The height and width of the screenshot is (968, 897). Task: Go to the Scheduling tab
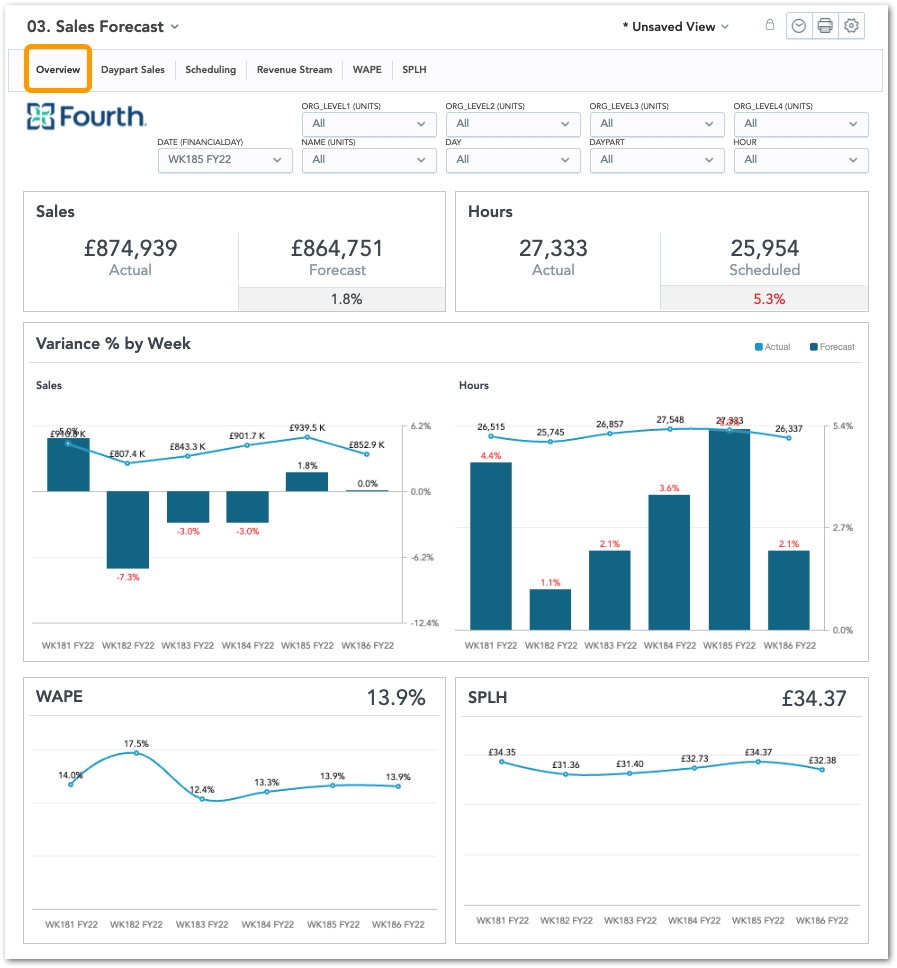click(x=211, y=70)
